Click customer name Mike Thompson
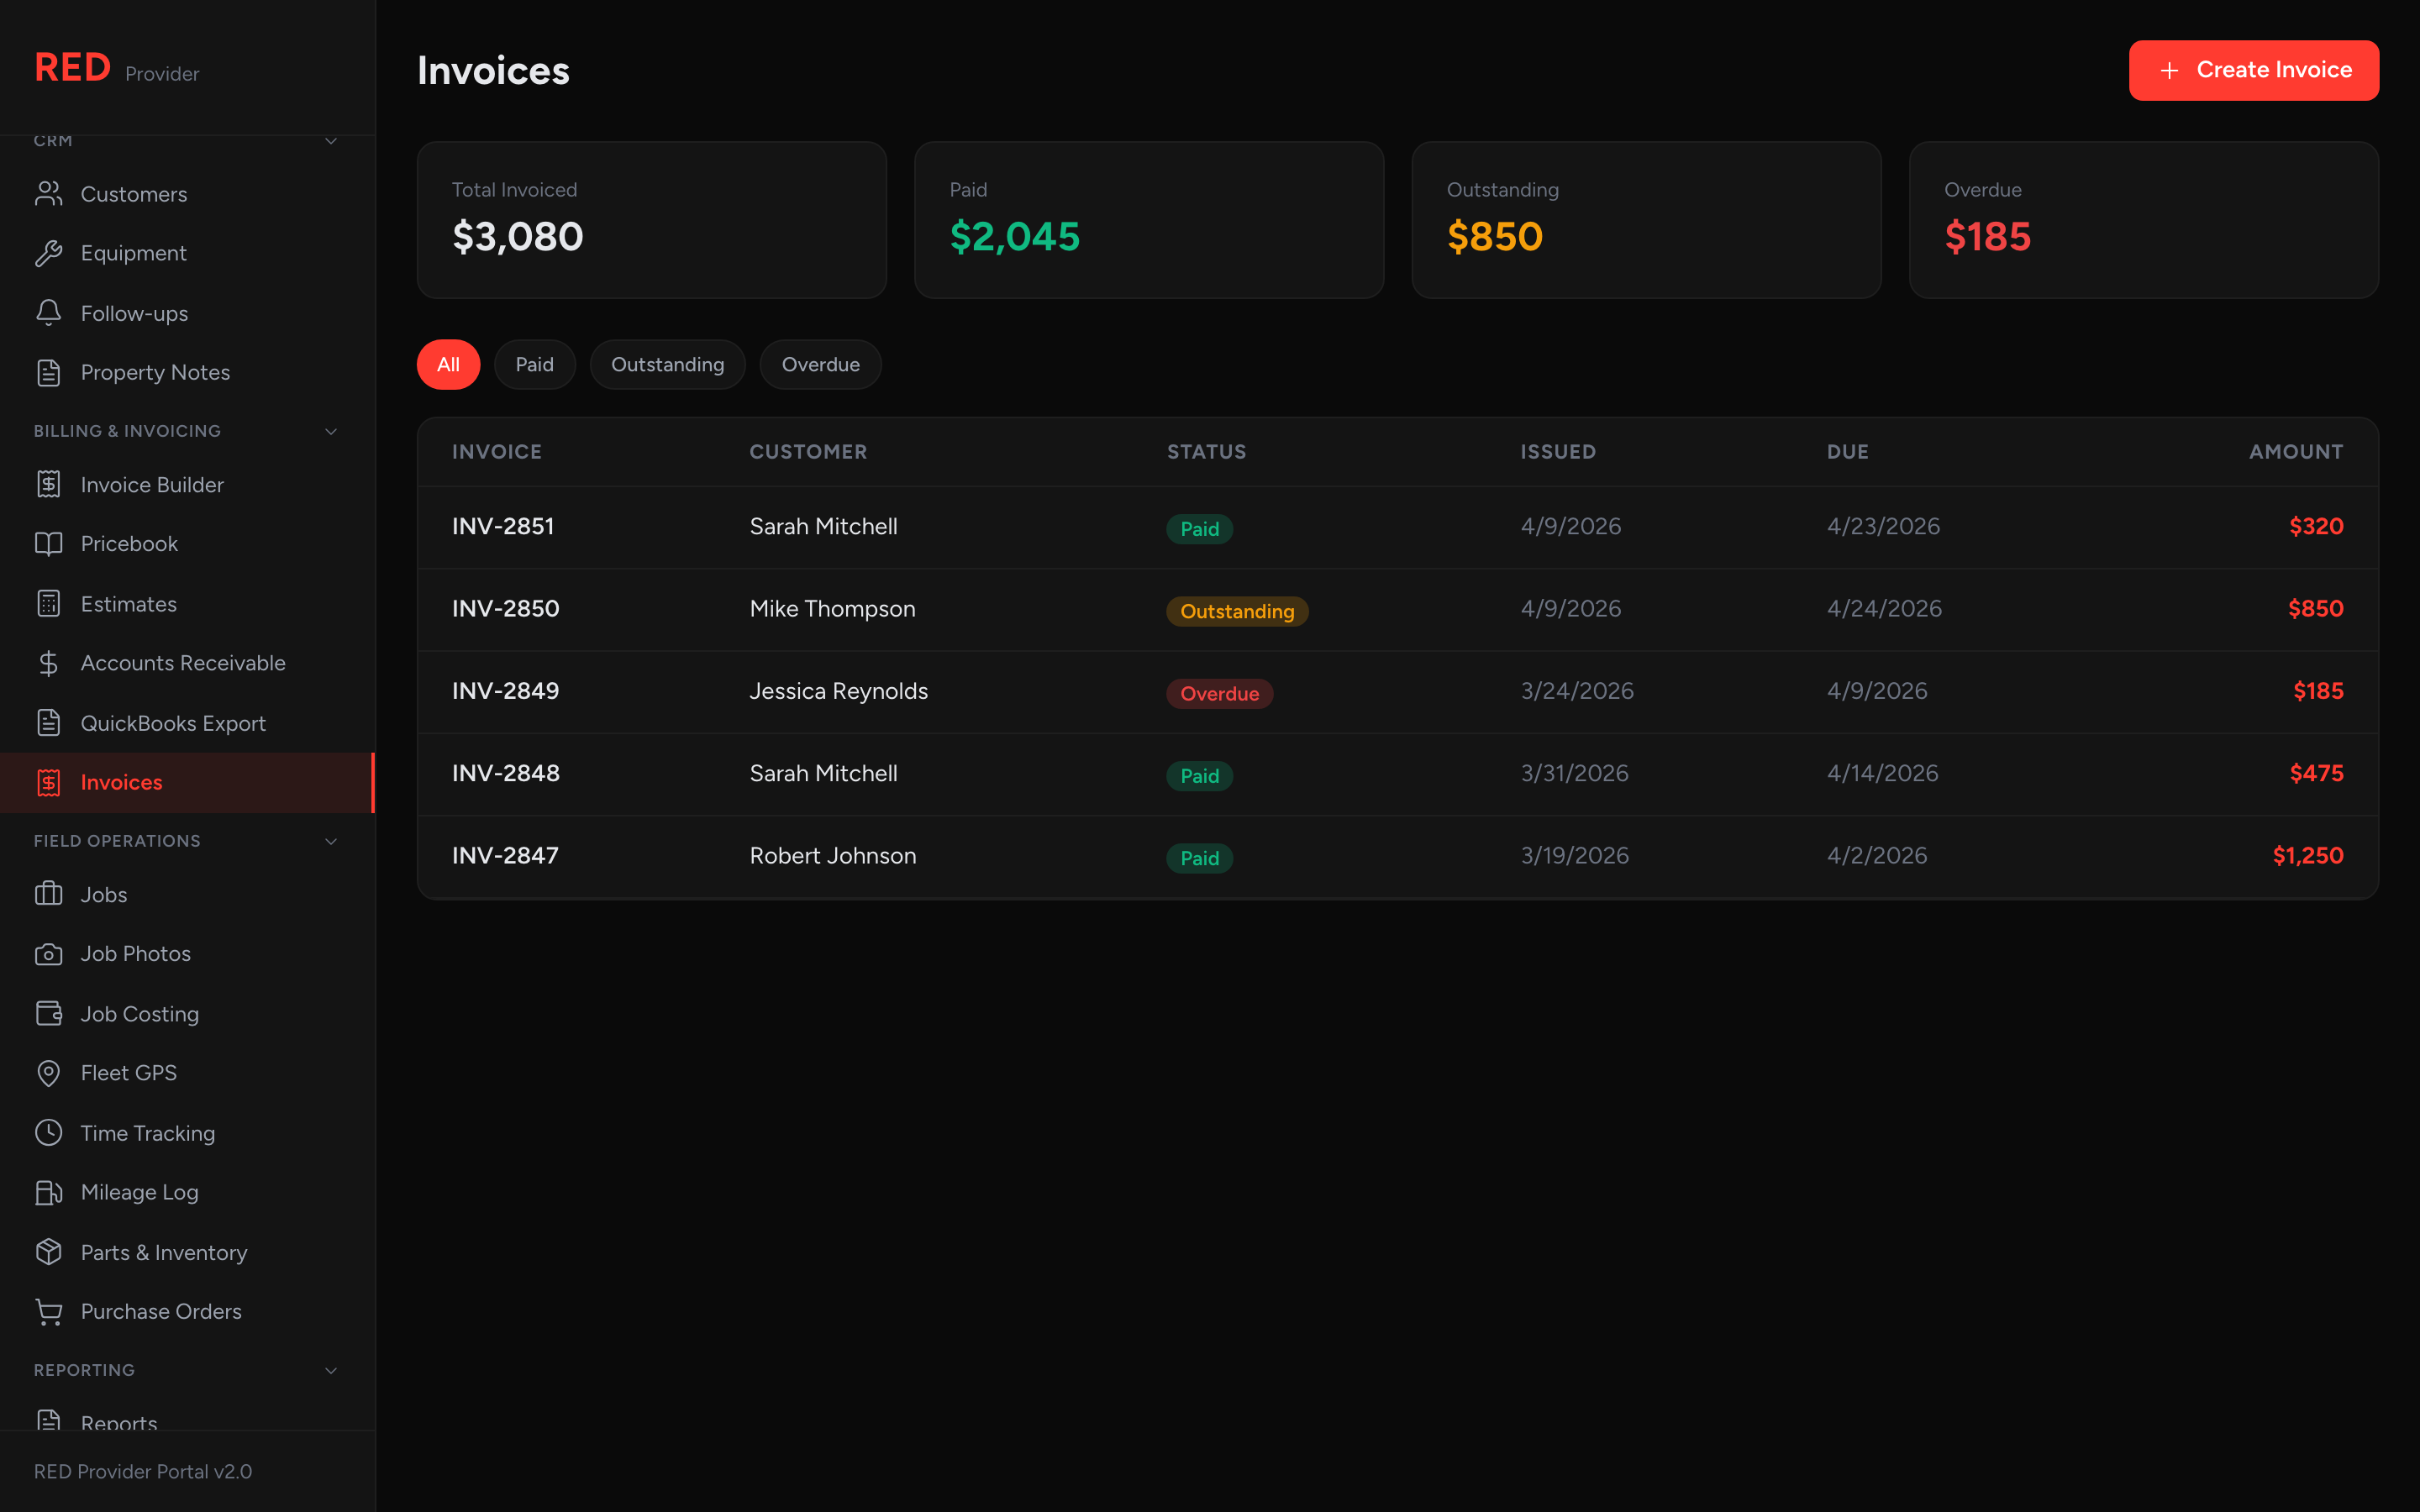 tap(832, 608)
